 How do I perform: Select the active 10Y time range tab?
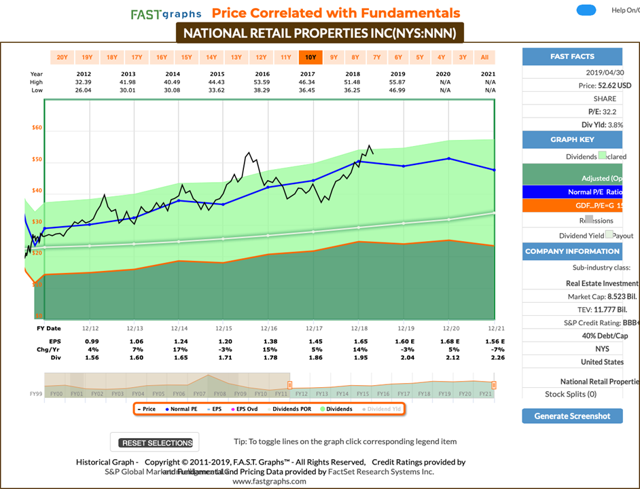(x=311, y=57)
